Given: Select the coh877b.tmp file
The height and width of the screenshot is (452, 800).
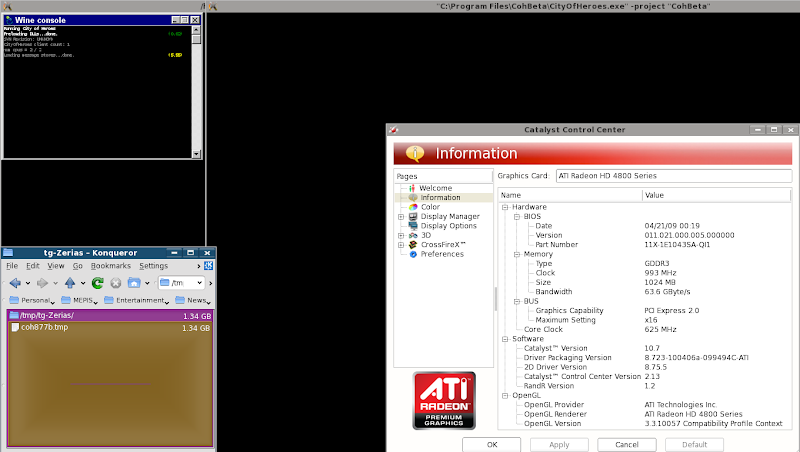Looking at the screenshot, I should [x=46, y=327].
